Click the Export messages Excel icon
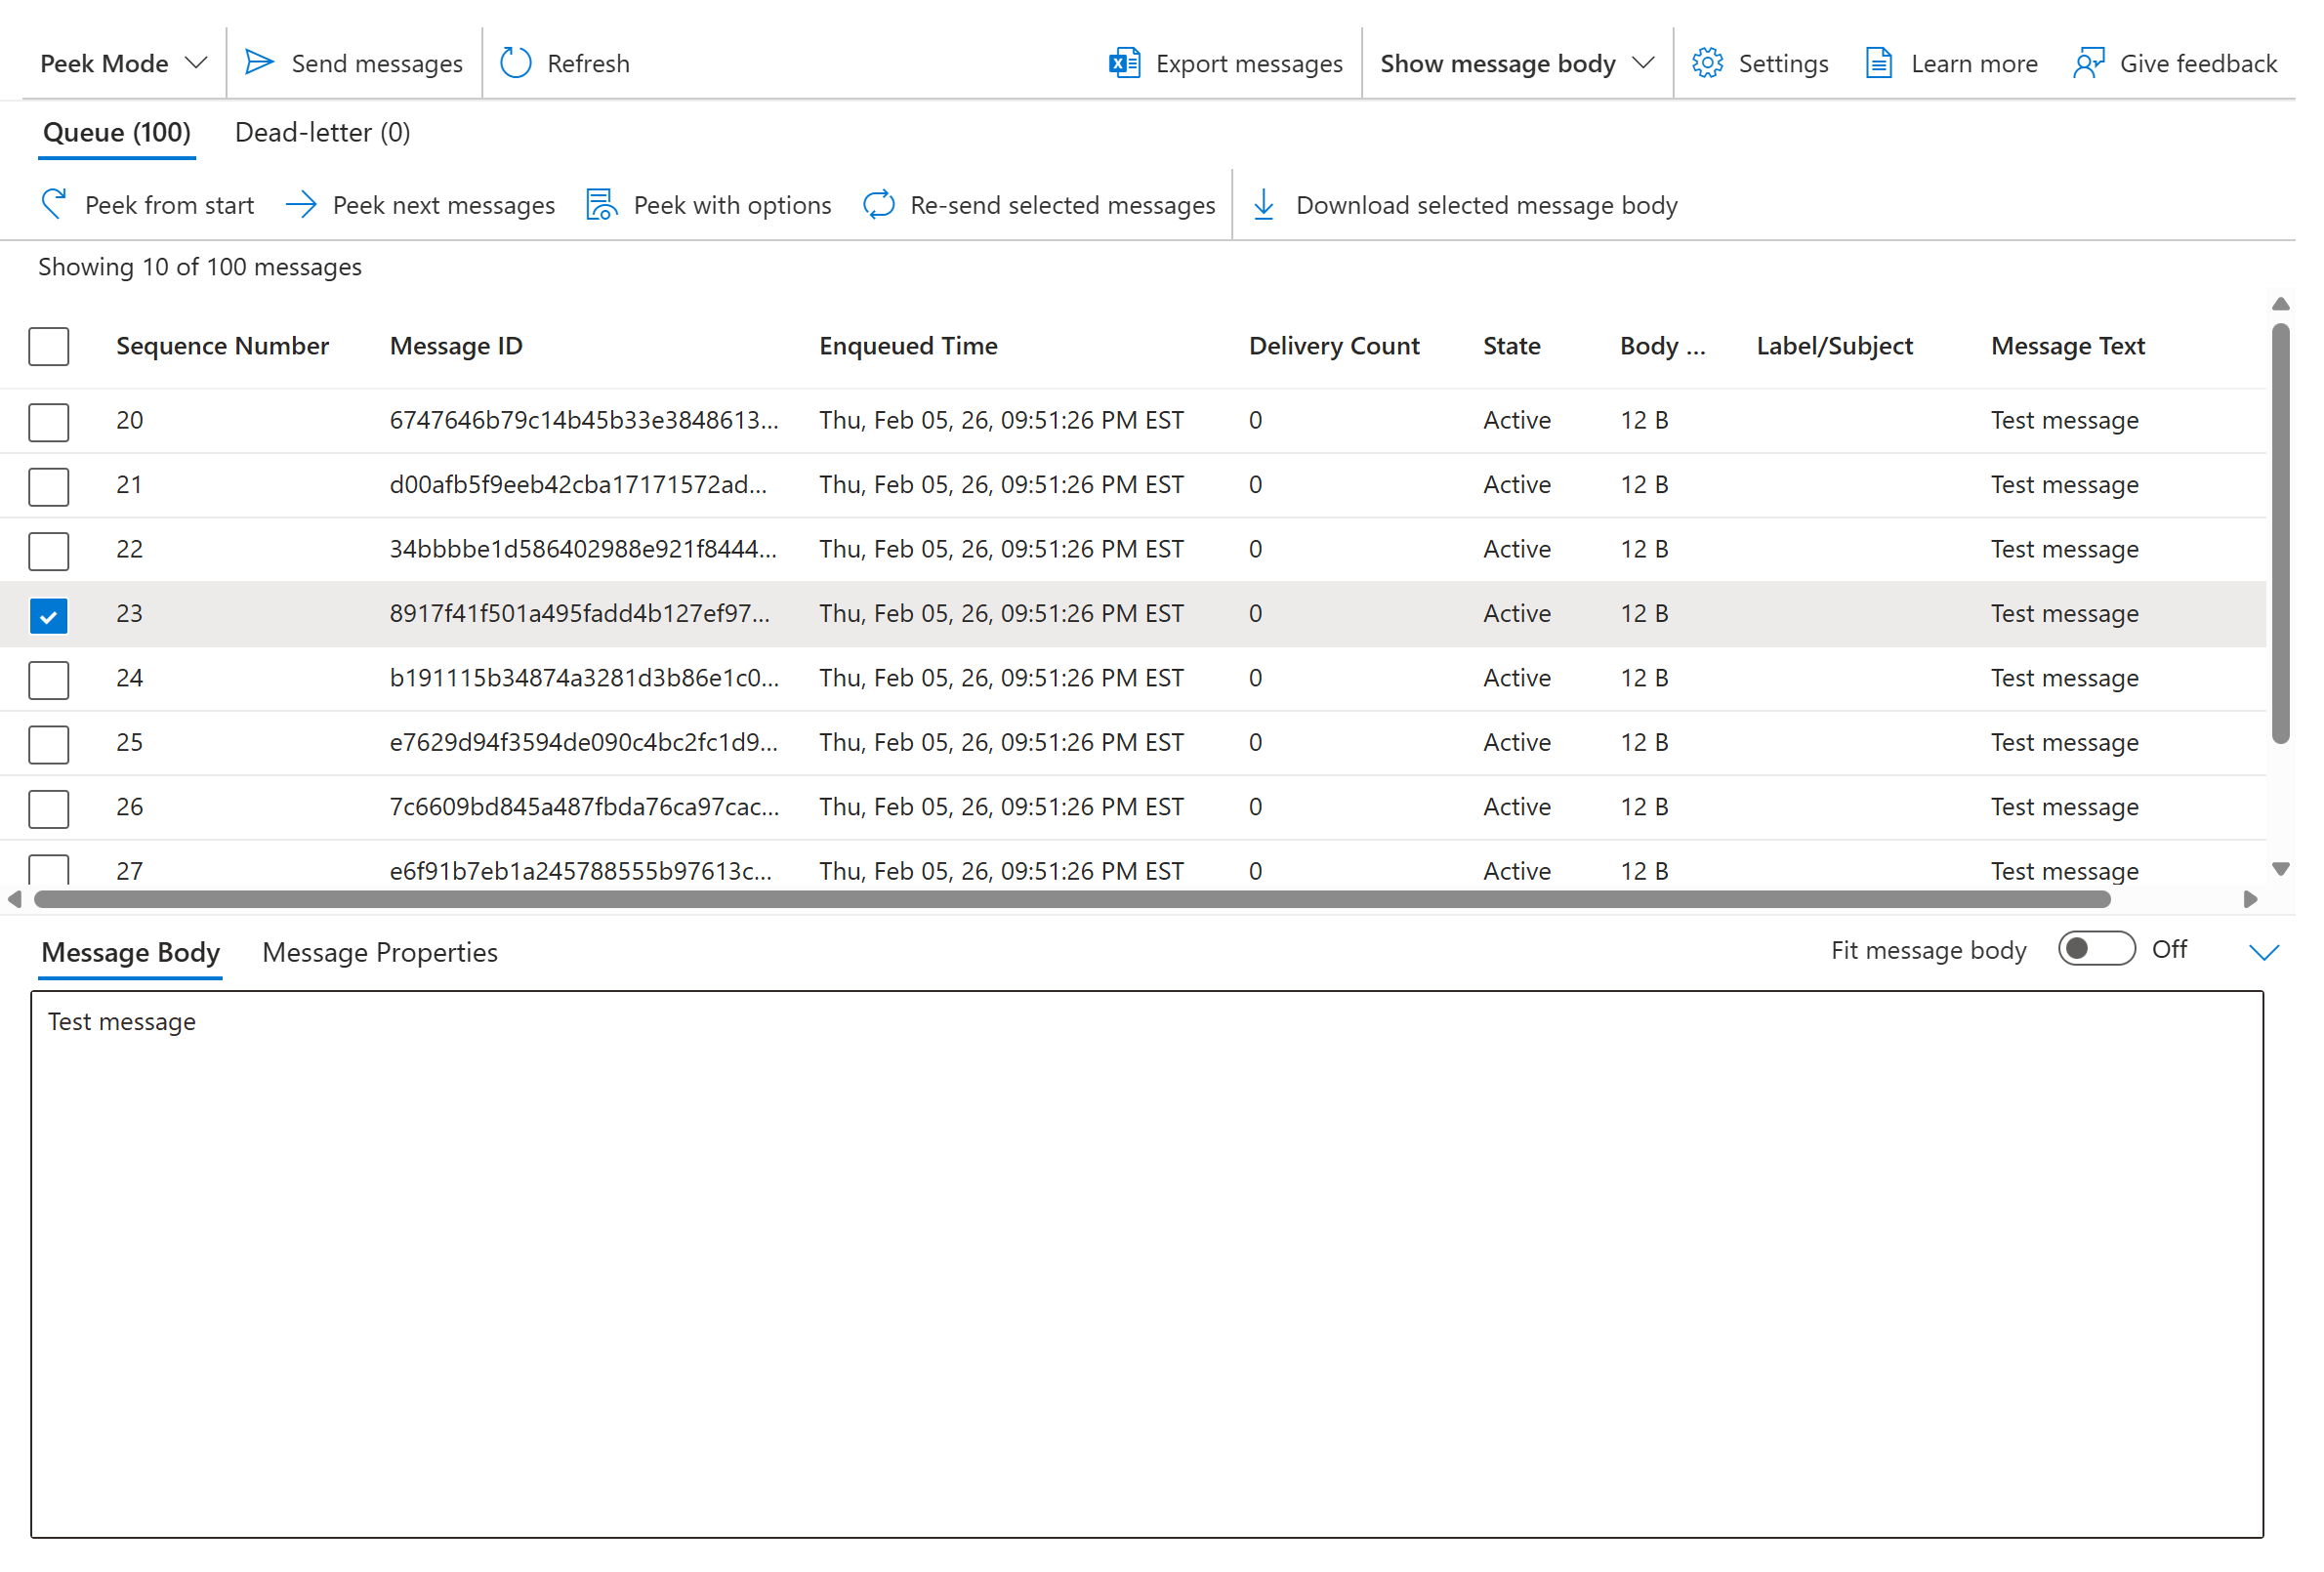Screen dimensions: 2324x1572 coord(1125,63)
